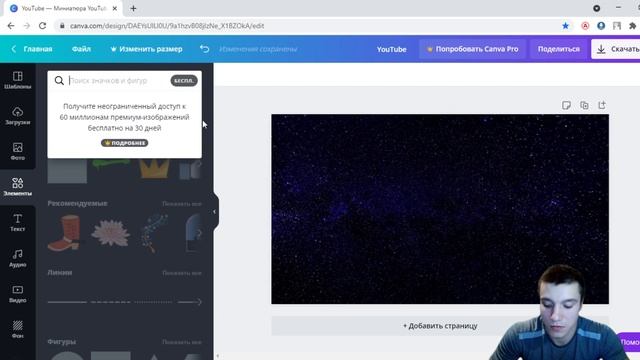Image resolution: width=640 pixels, height=360 pixels.
Task: Add the gray square element
Action: [x=67, y=171]
